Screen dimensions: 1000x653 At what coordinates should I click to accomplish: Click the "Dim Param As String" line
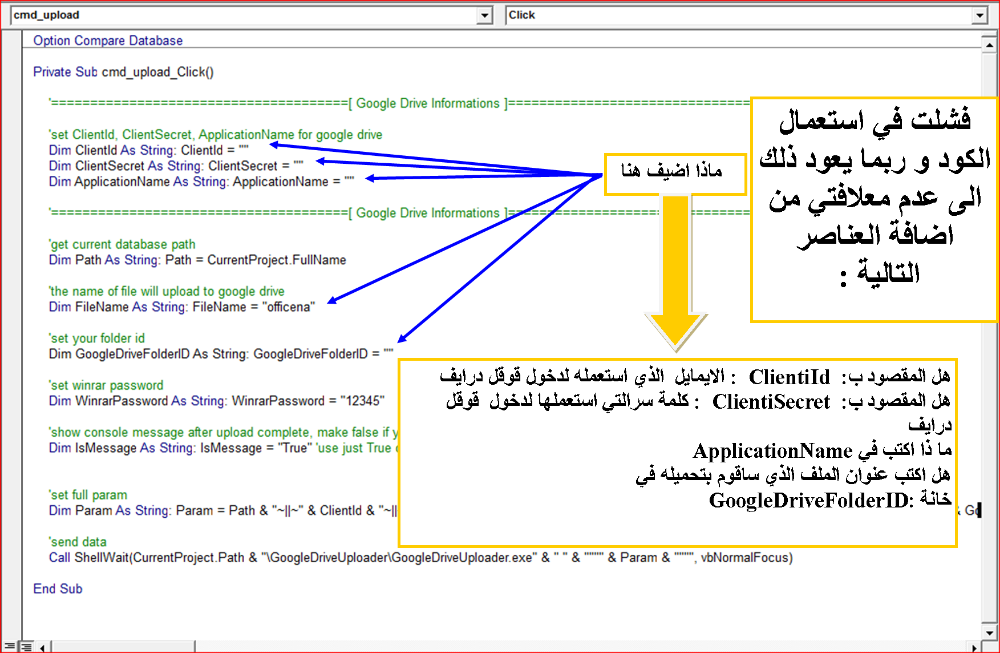coord(223,511)
